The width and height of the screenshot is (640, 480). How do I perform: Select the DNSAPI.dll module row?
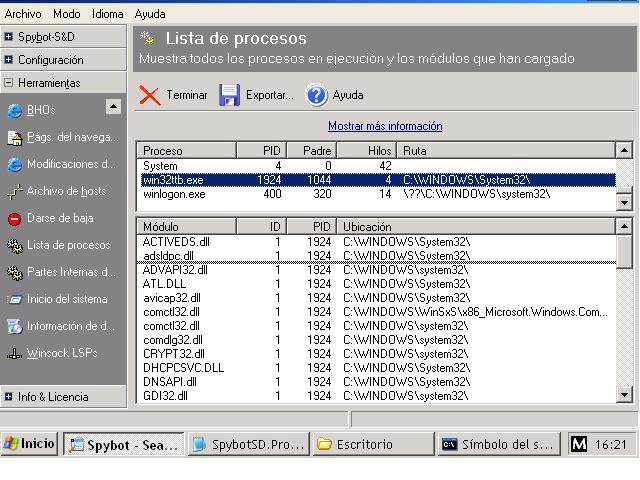376,382
